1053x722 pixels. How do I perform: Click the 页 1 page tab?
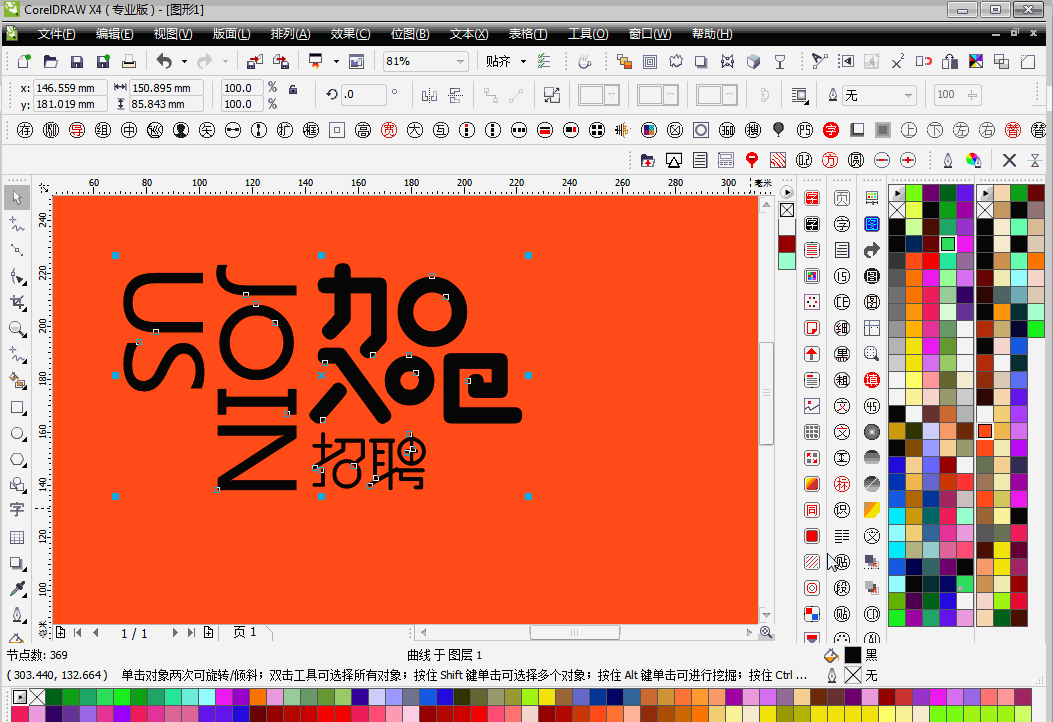click(245, 632)
